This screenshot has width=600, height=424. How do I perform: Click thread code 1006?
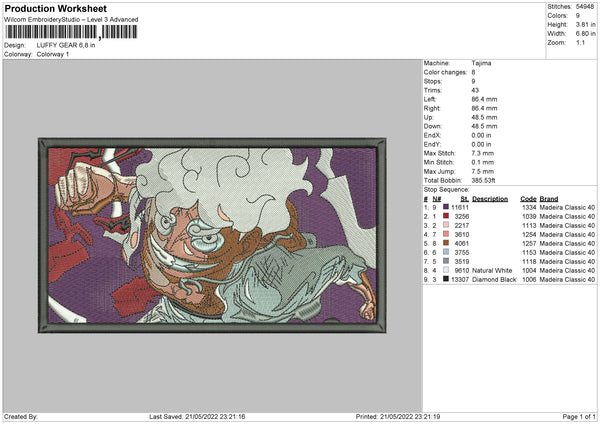click(529, 279)
